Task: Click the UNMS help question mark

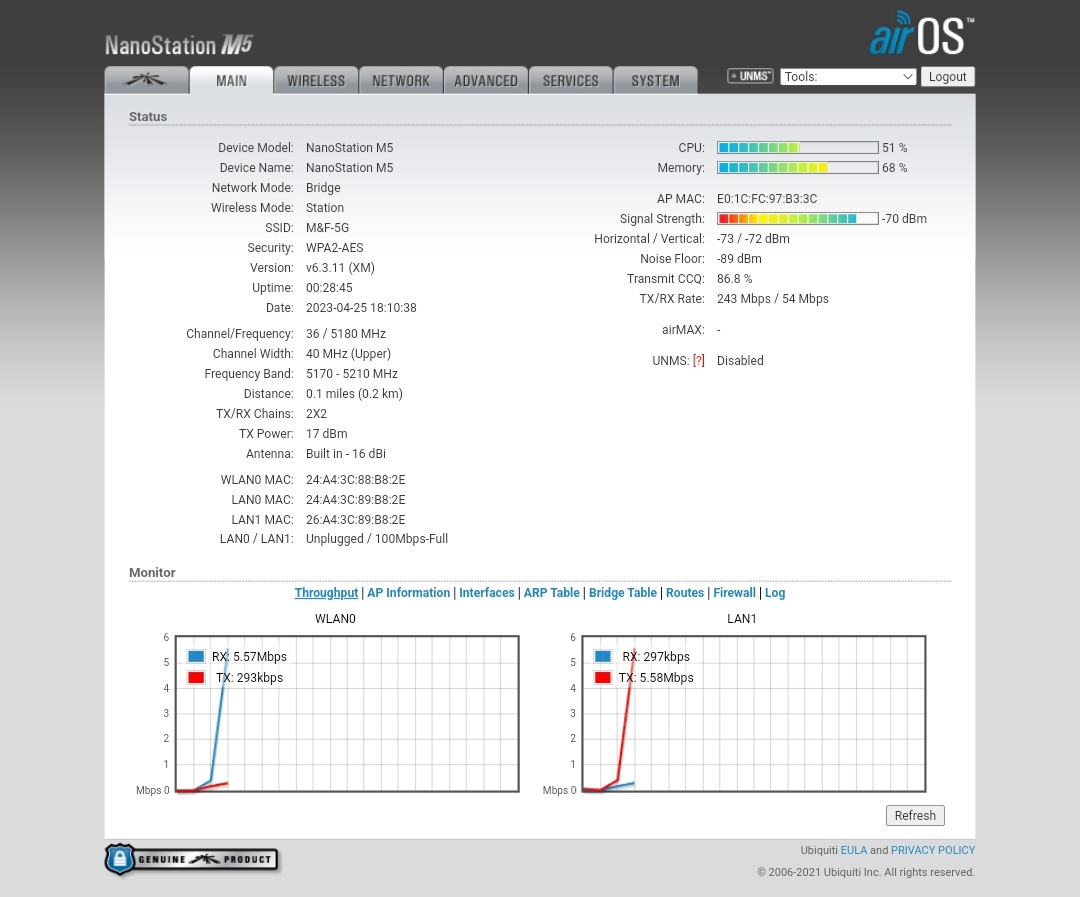Action: click(x=698, y=360)
